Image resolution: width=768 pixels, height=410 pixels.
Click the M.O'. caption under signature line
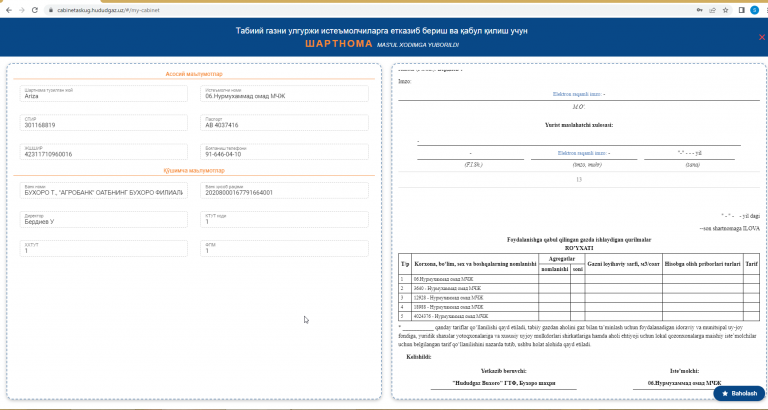(x=579, y=106)
